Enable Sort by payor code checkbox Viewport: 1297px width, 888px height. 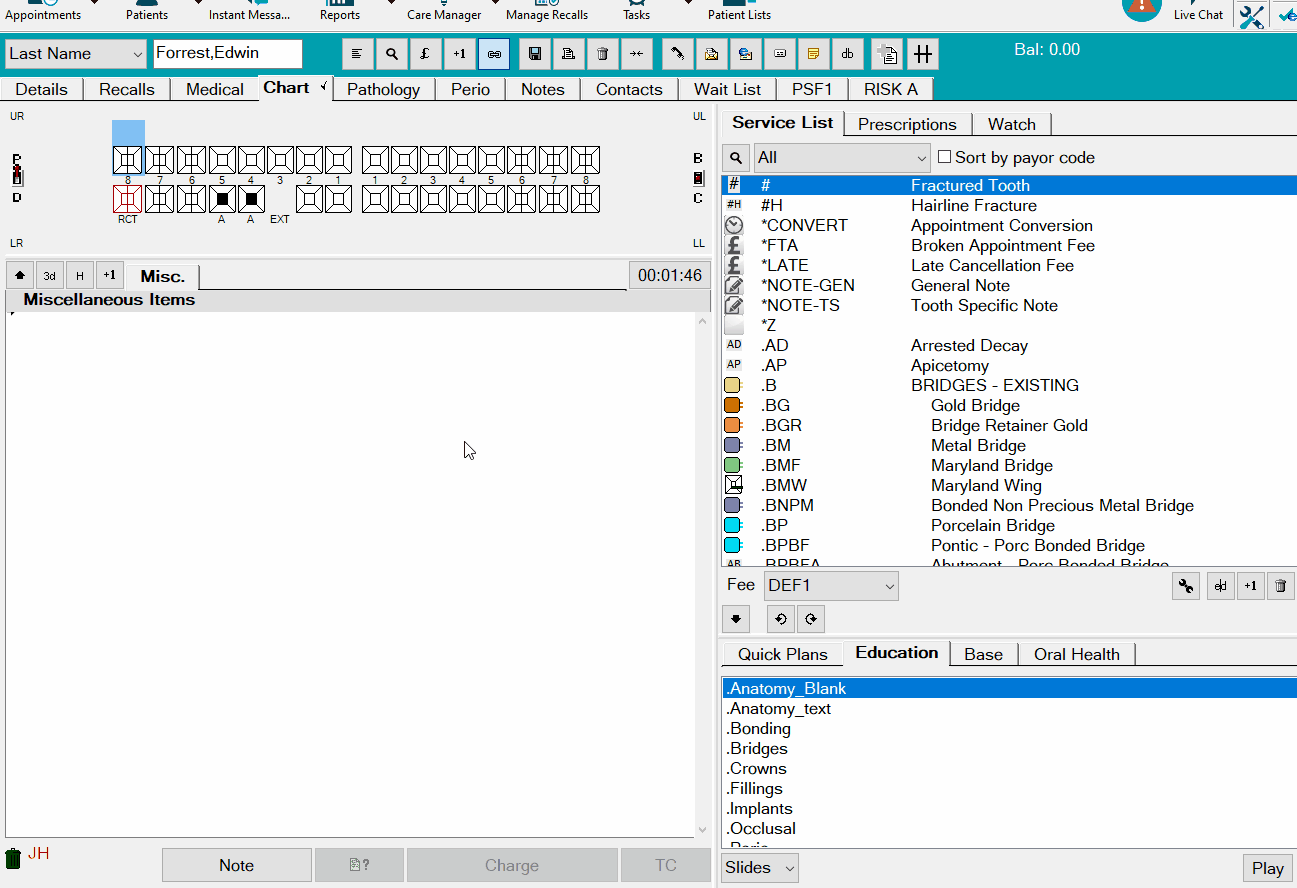[x=944, y=157]
